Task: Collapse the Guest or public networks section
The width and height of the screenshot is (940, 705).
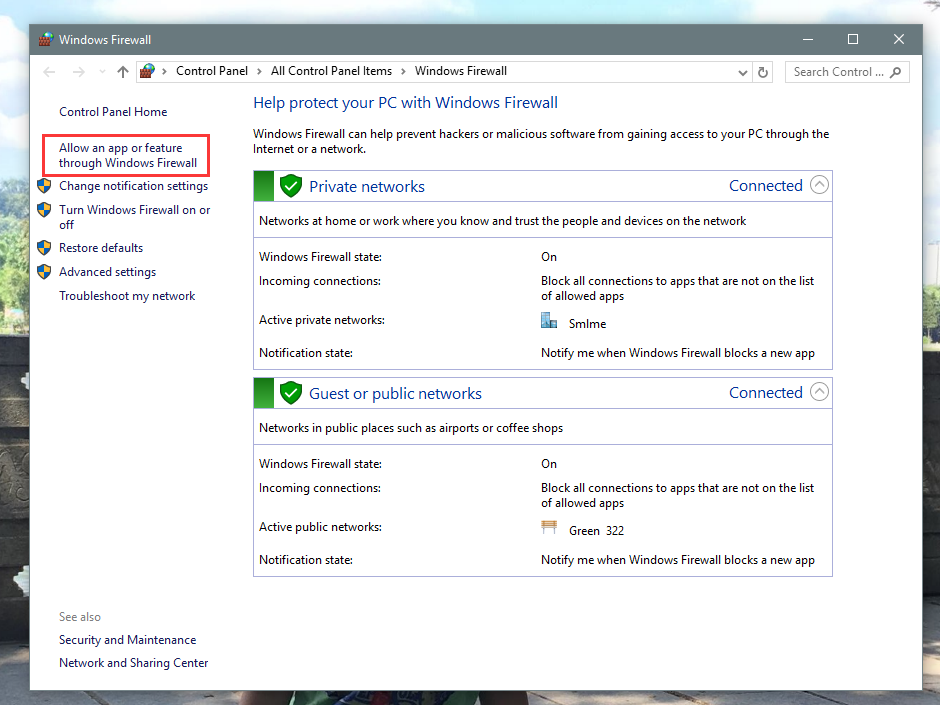Action: 819,391
